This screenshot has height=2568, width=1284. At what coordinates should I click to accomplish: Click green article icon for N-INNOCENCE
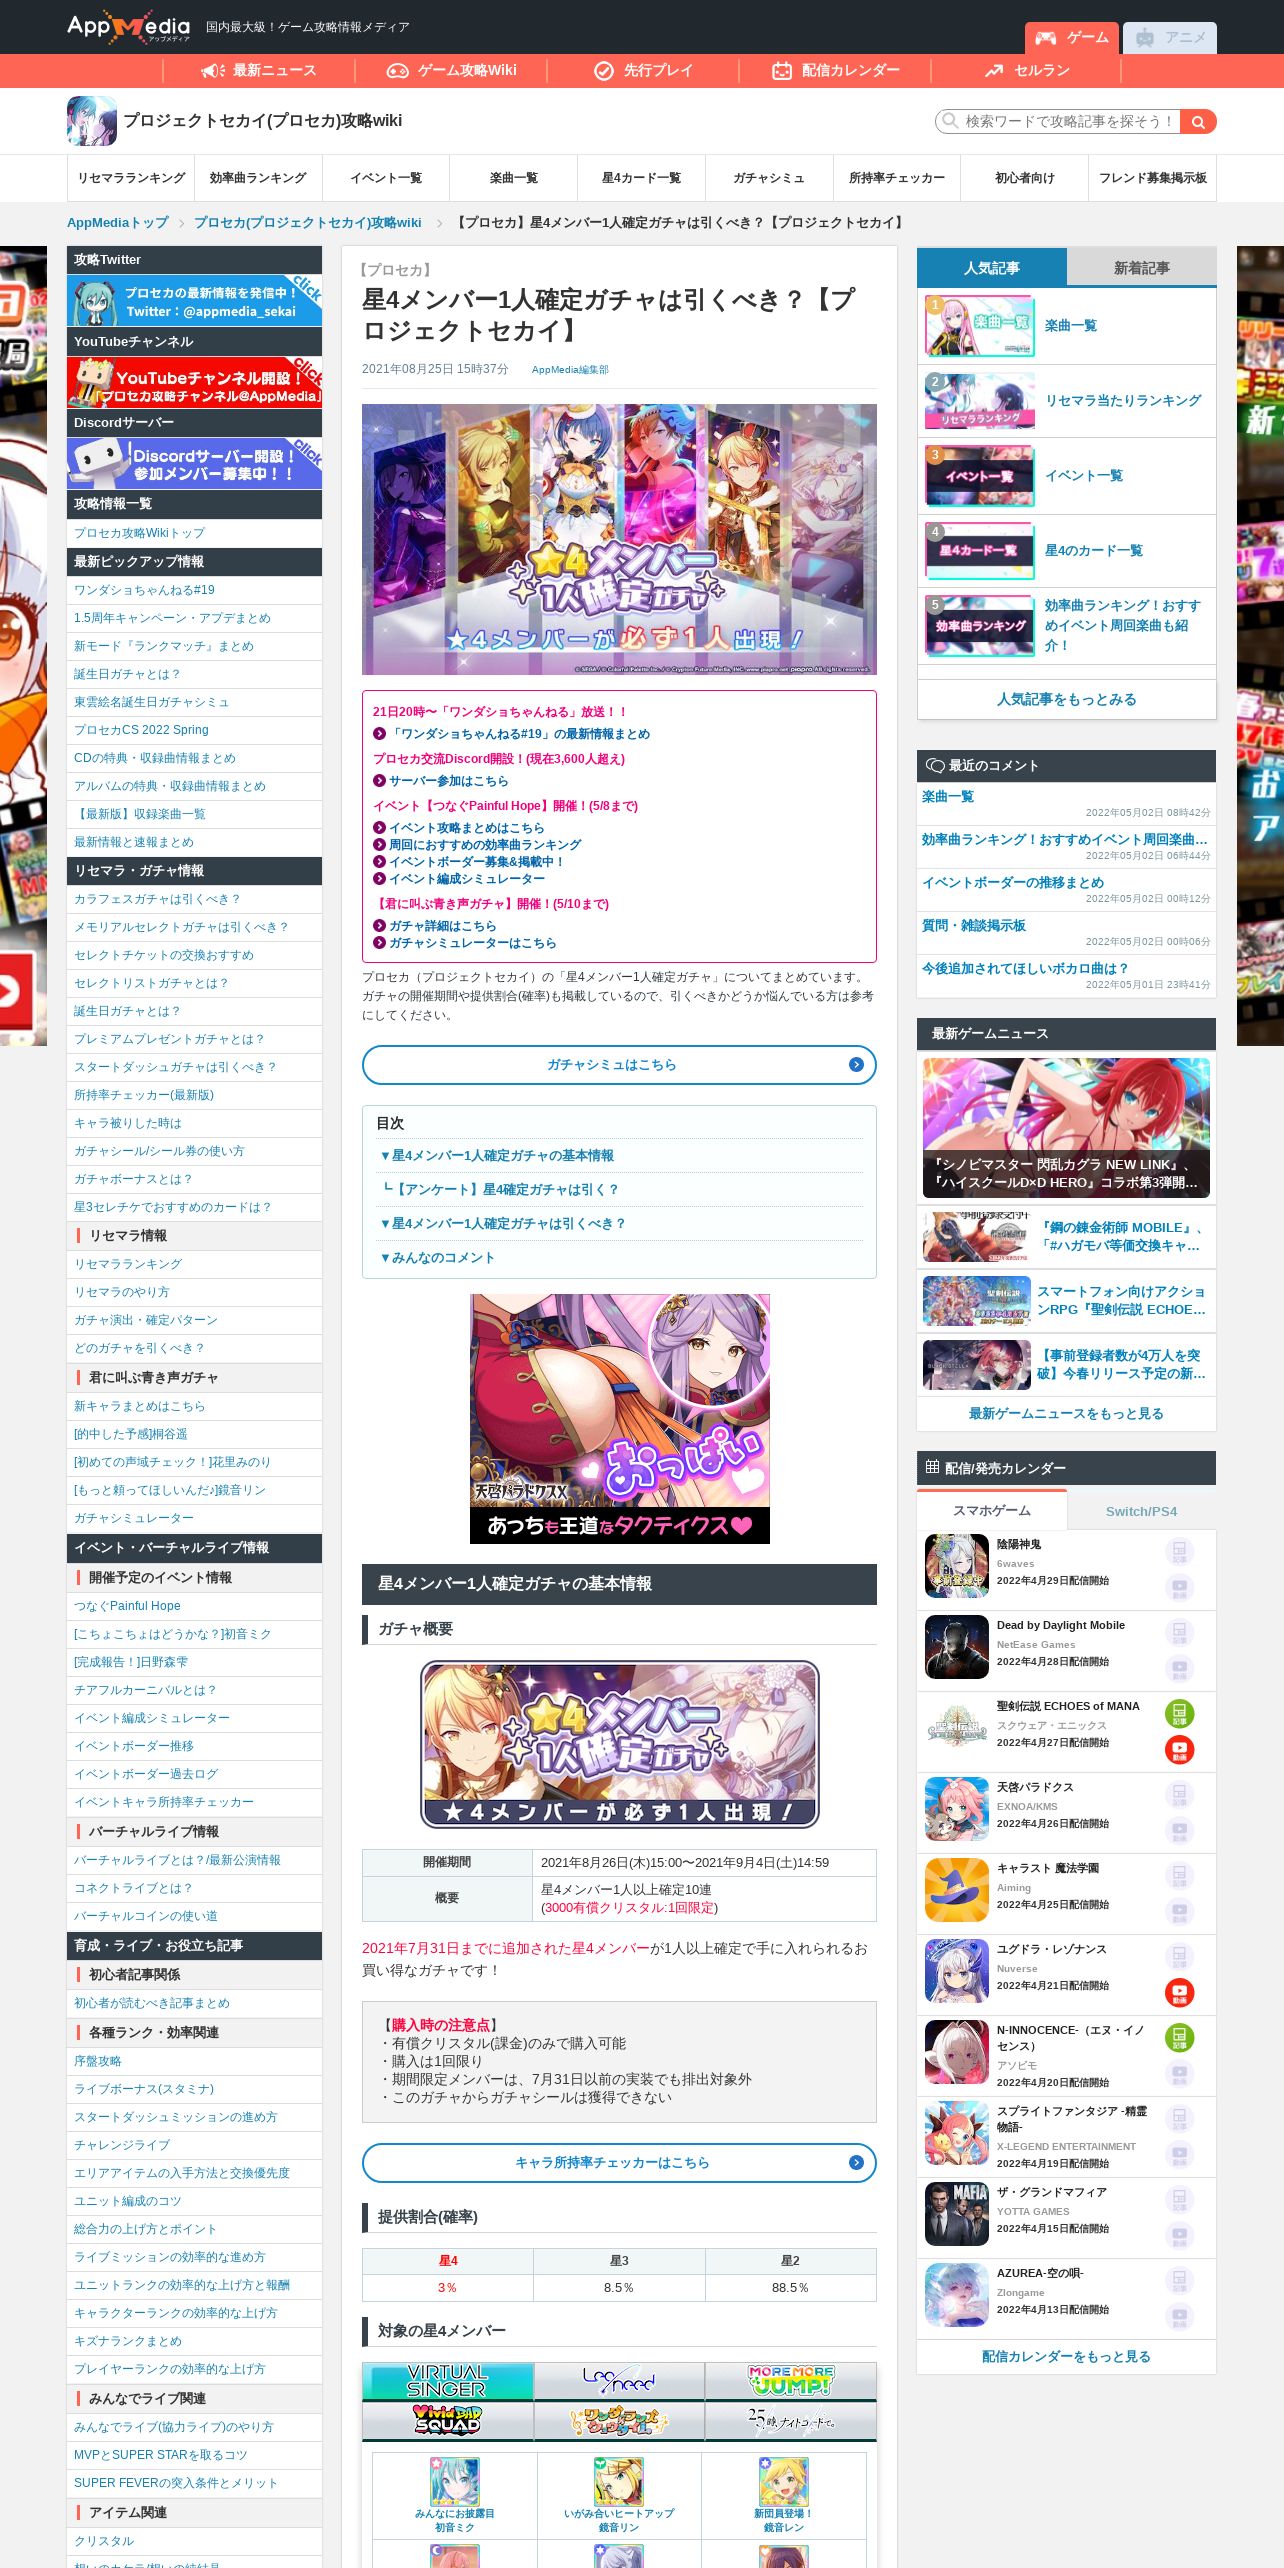click(1180, 2038)
